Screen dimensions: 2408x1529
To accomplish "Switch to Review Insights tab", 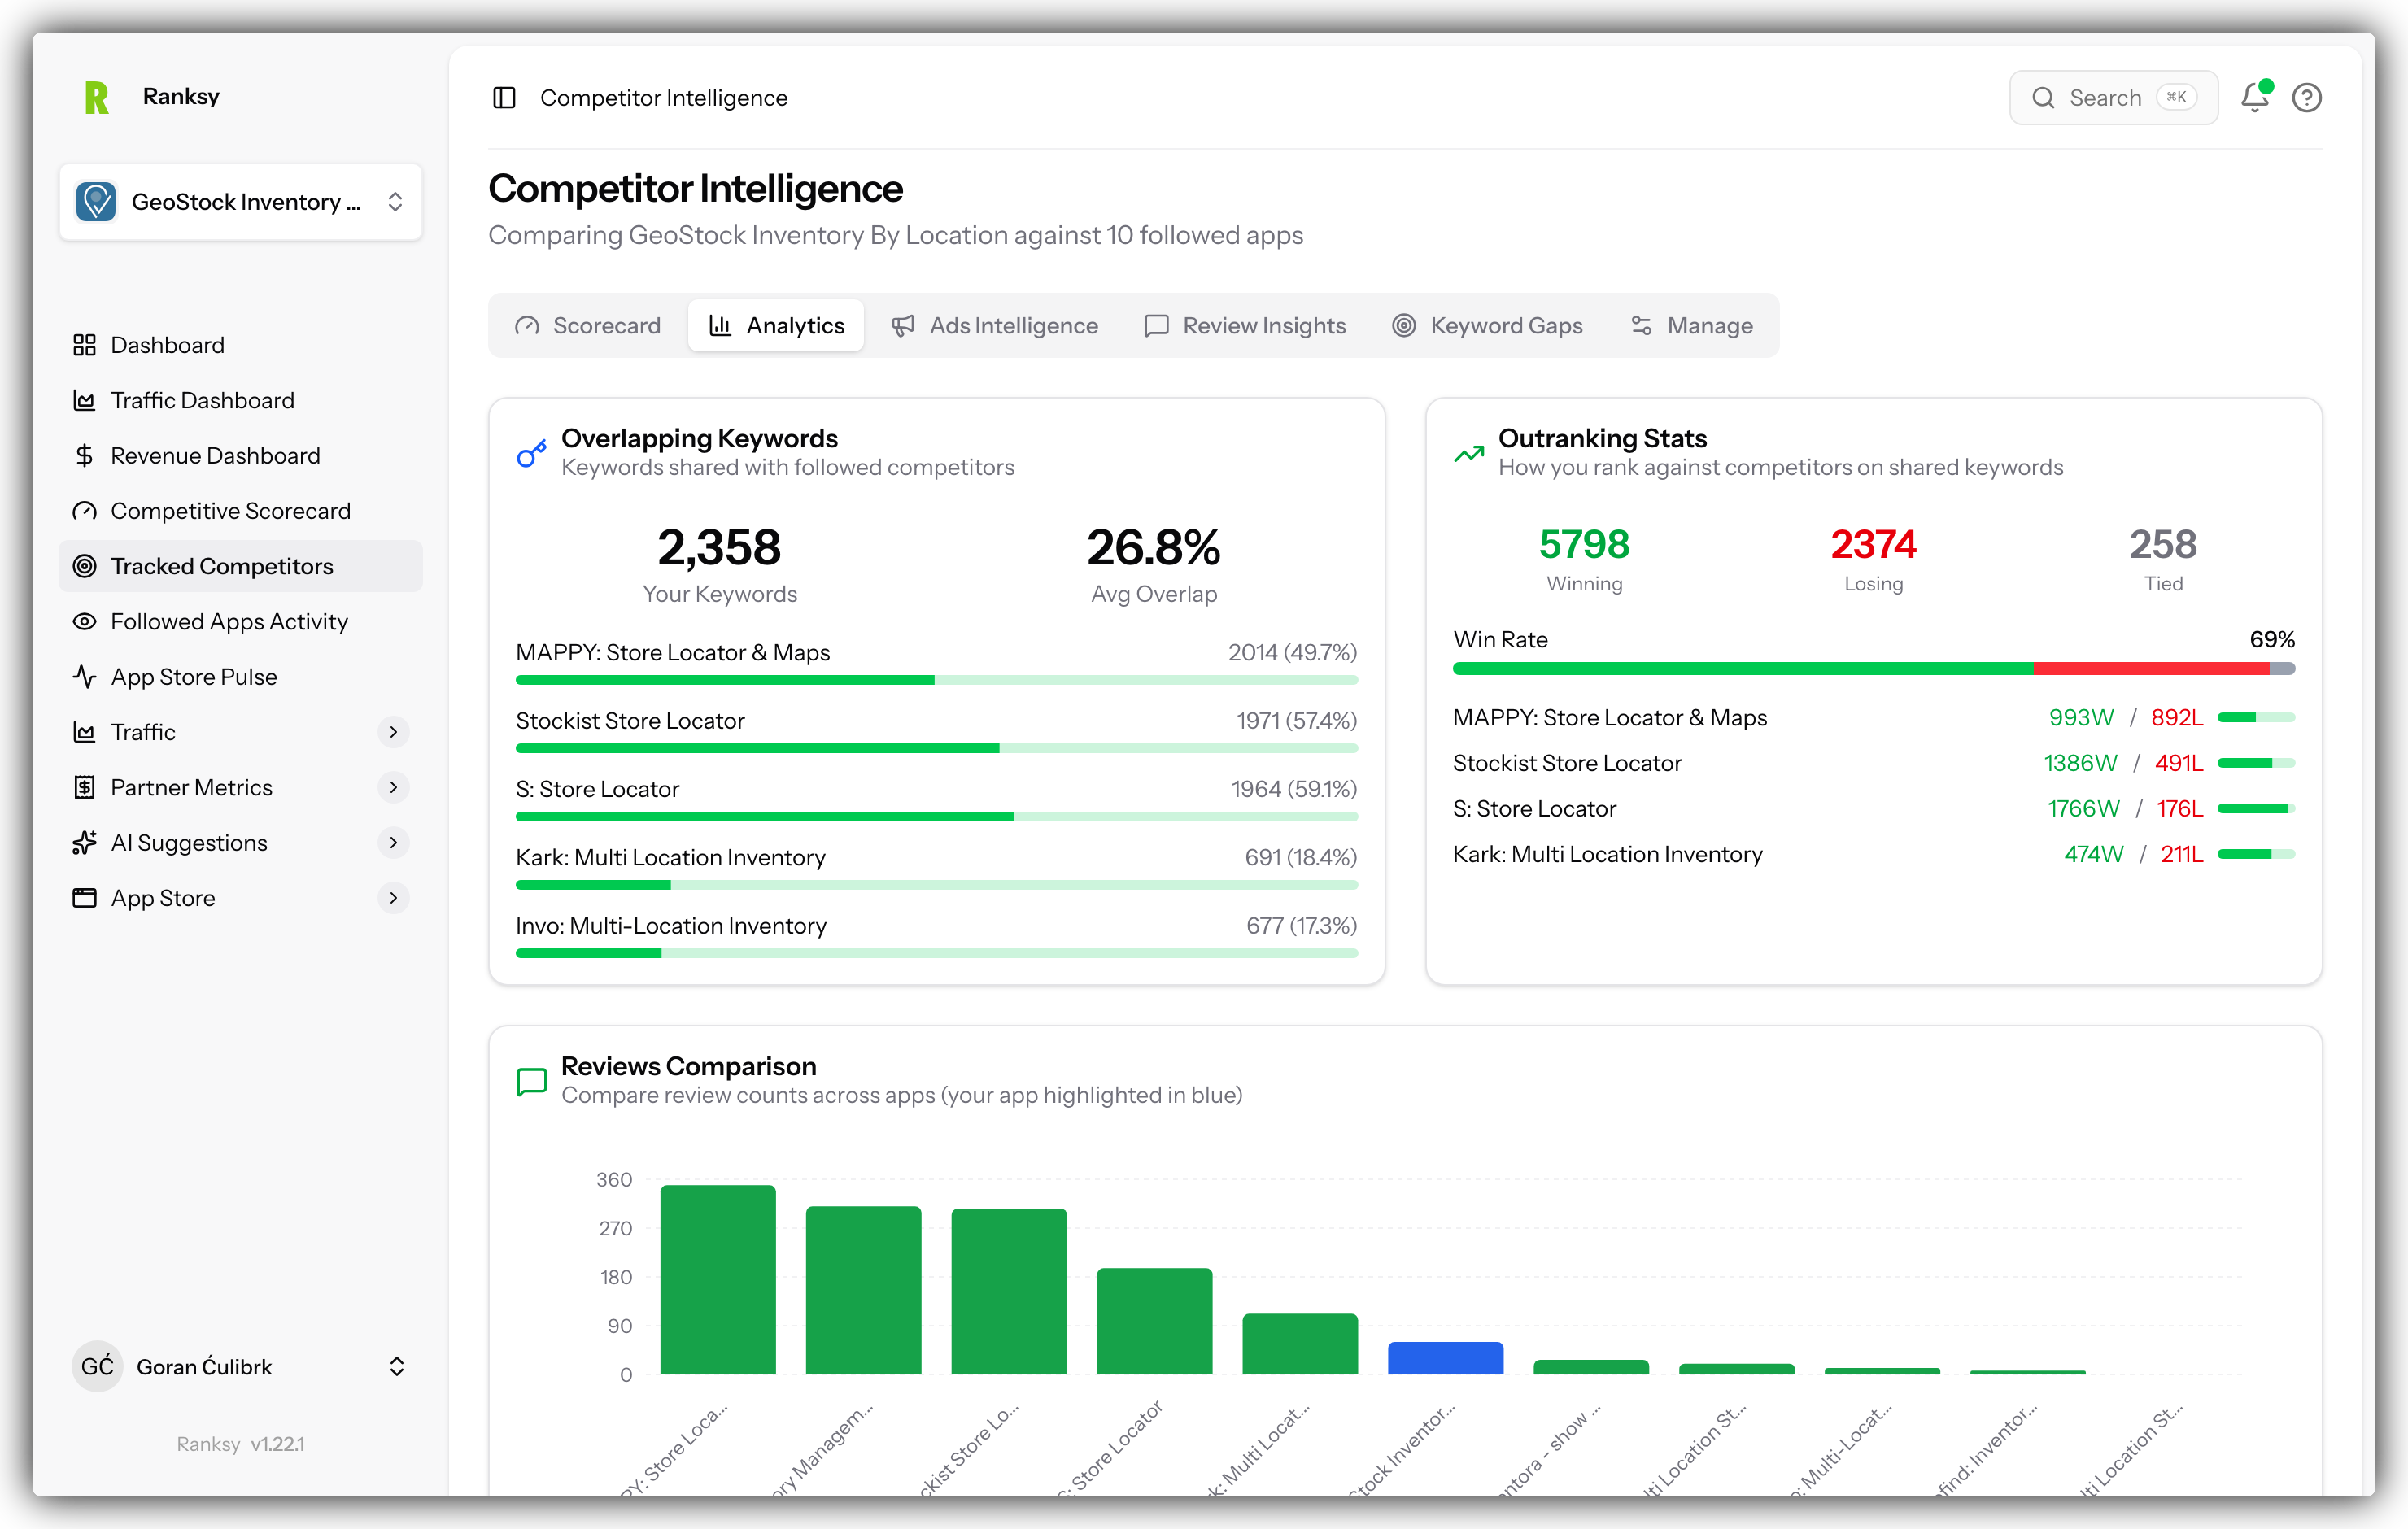I will [1245, 325].
